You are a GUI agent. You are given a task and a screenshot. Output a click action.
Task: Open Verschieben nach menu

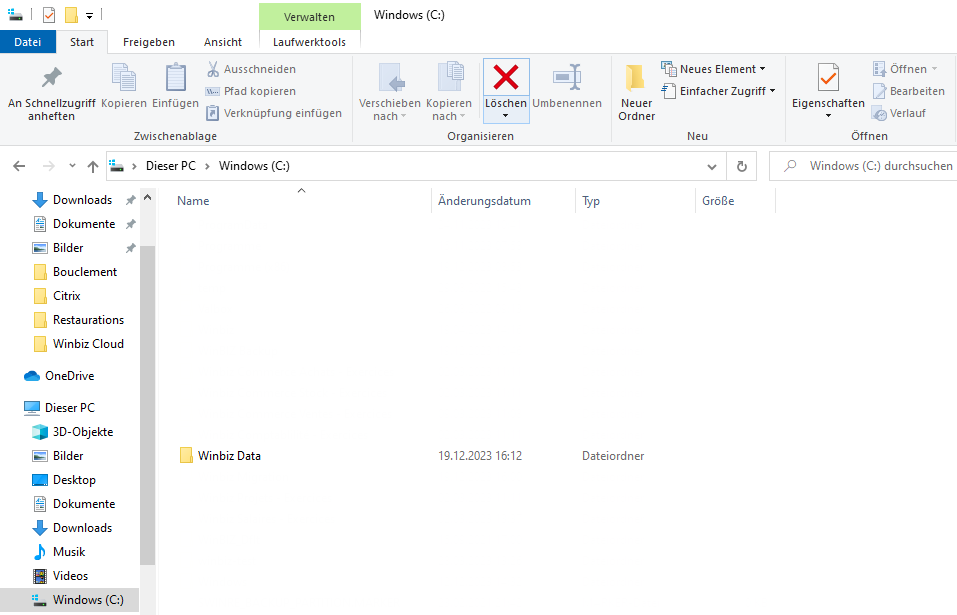(389, 93)
